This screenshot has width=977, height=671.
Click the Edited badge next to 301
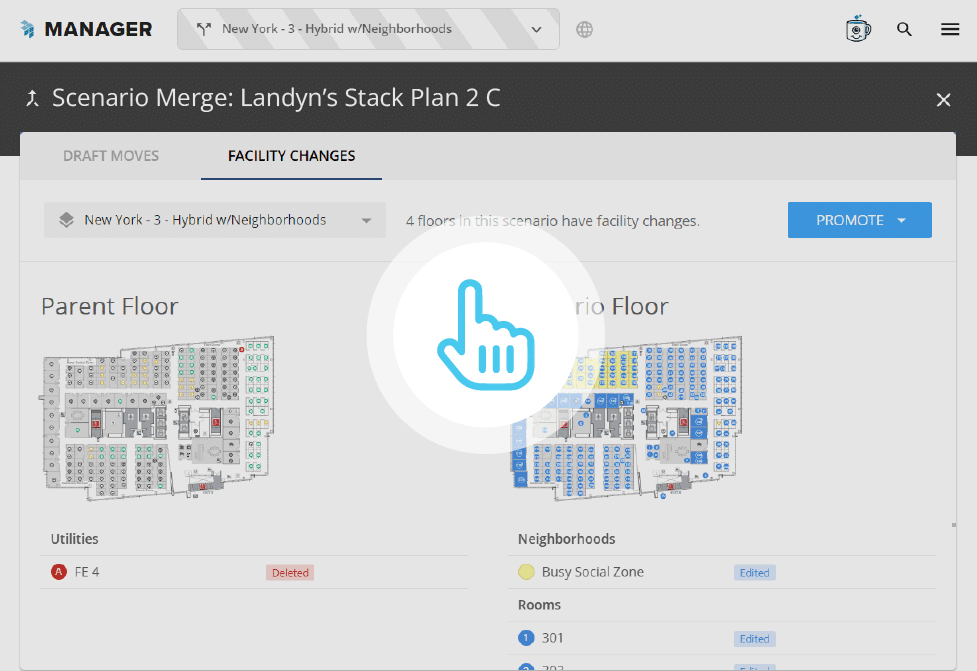click(x=754, y=638)
